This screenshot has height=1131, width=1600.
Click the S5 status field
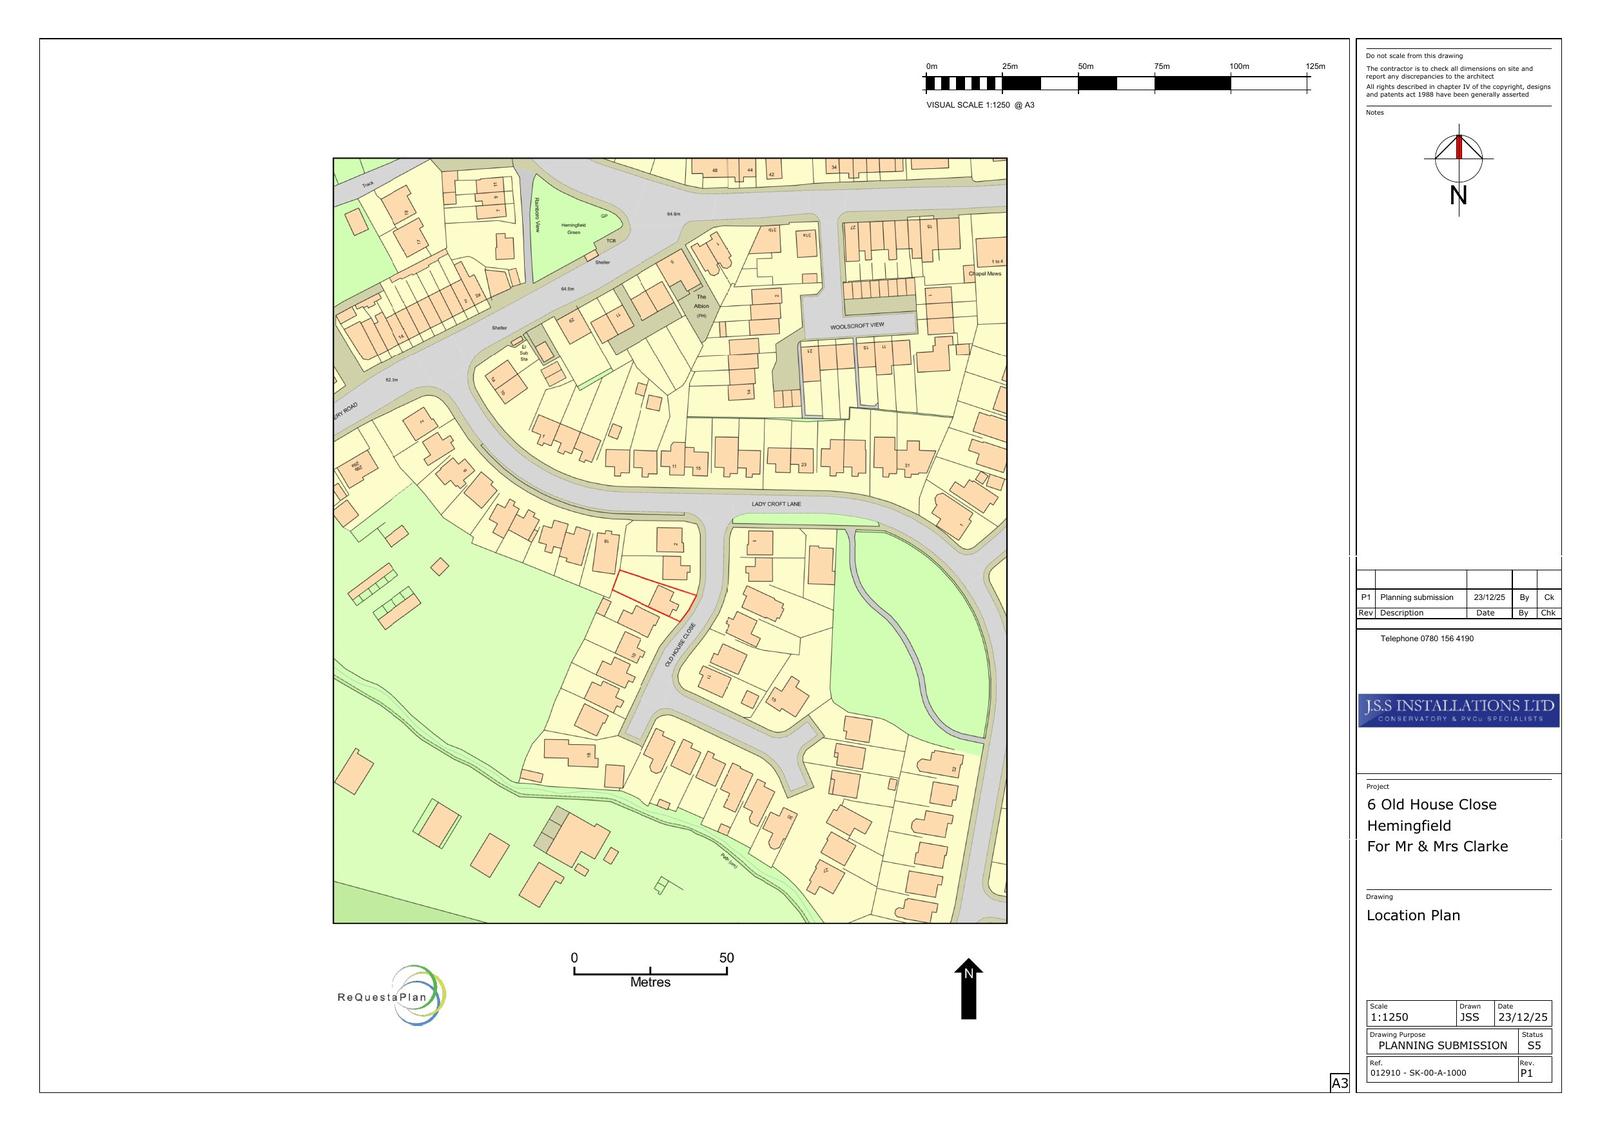(1534, 1045)
